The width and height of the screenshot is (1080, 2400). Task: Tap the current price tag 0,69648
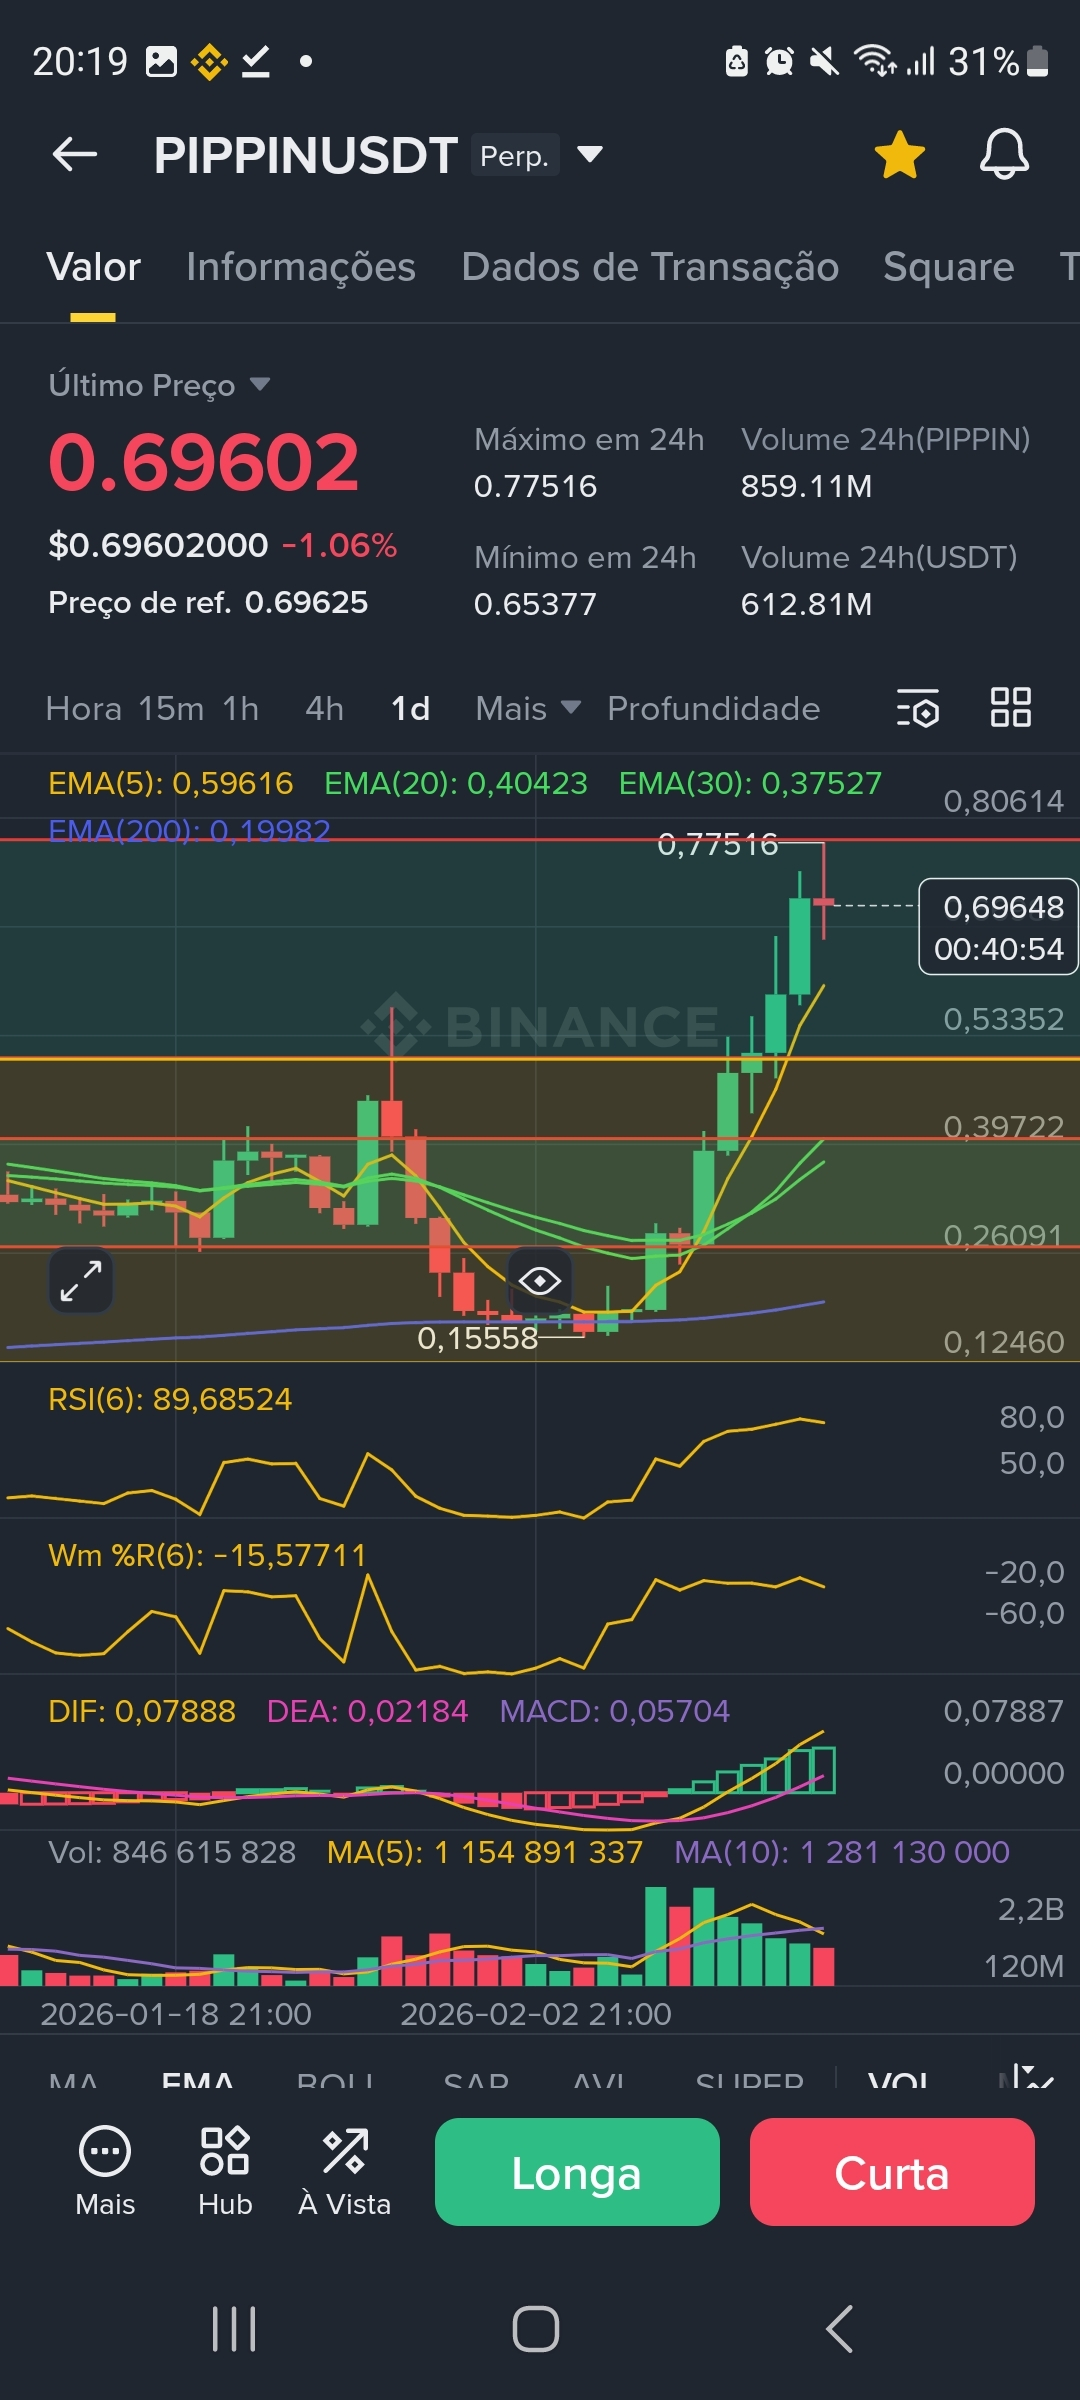coord(998,926)
